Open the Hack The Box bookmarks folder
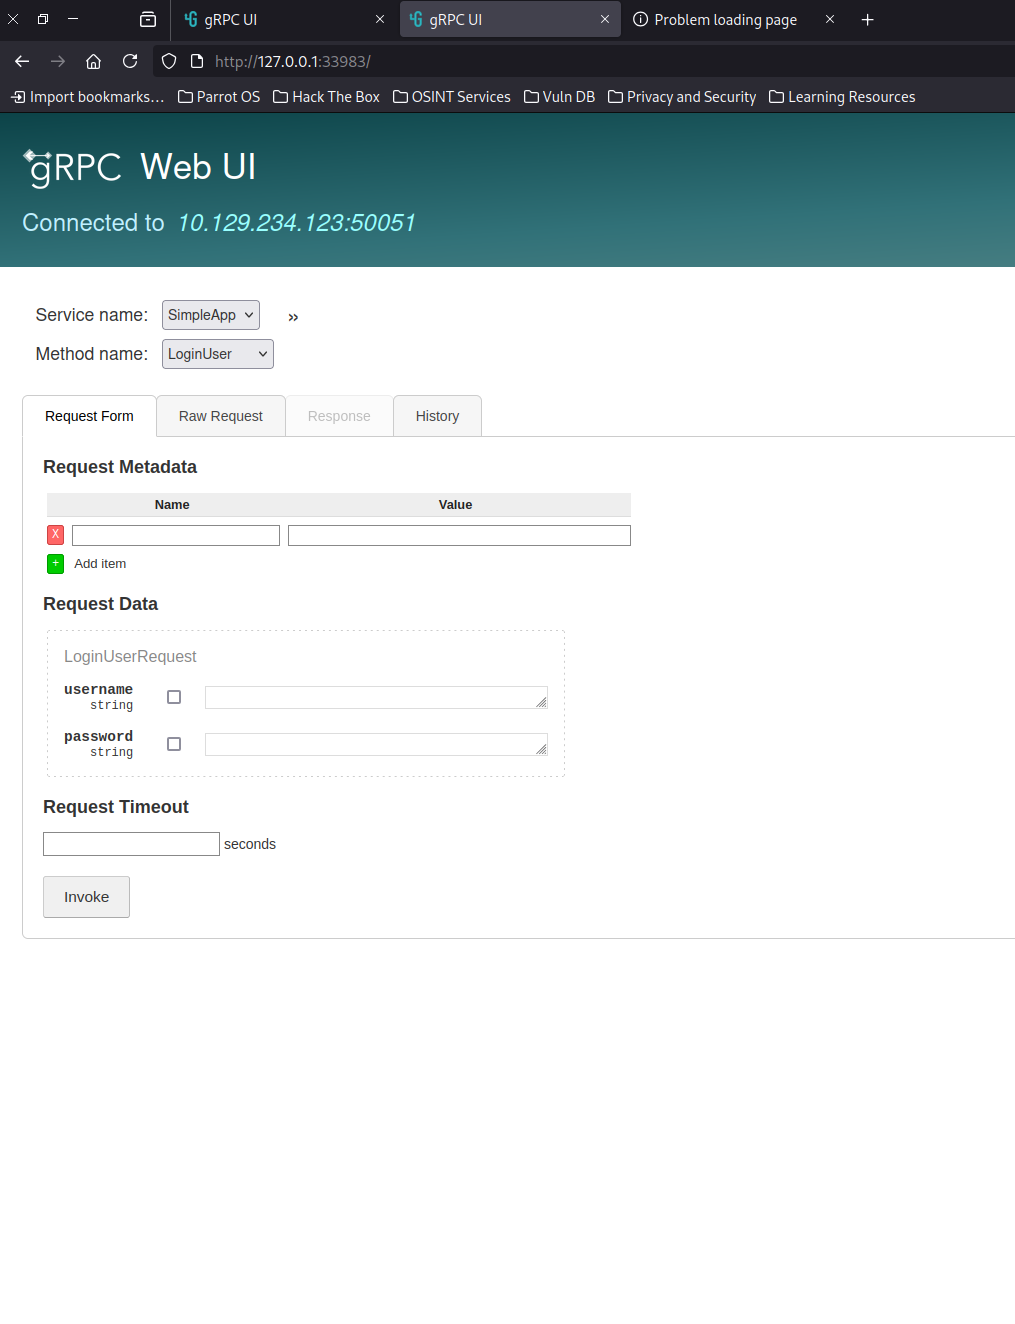This screenshot has height=1324, width=1015. (327, 97)
